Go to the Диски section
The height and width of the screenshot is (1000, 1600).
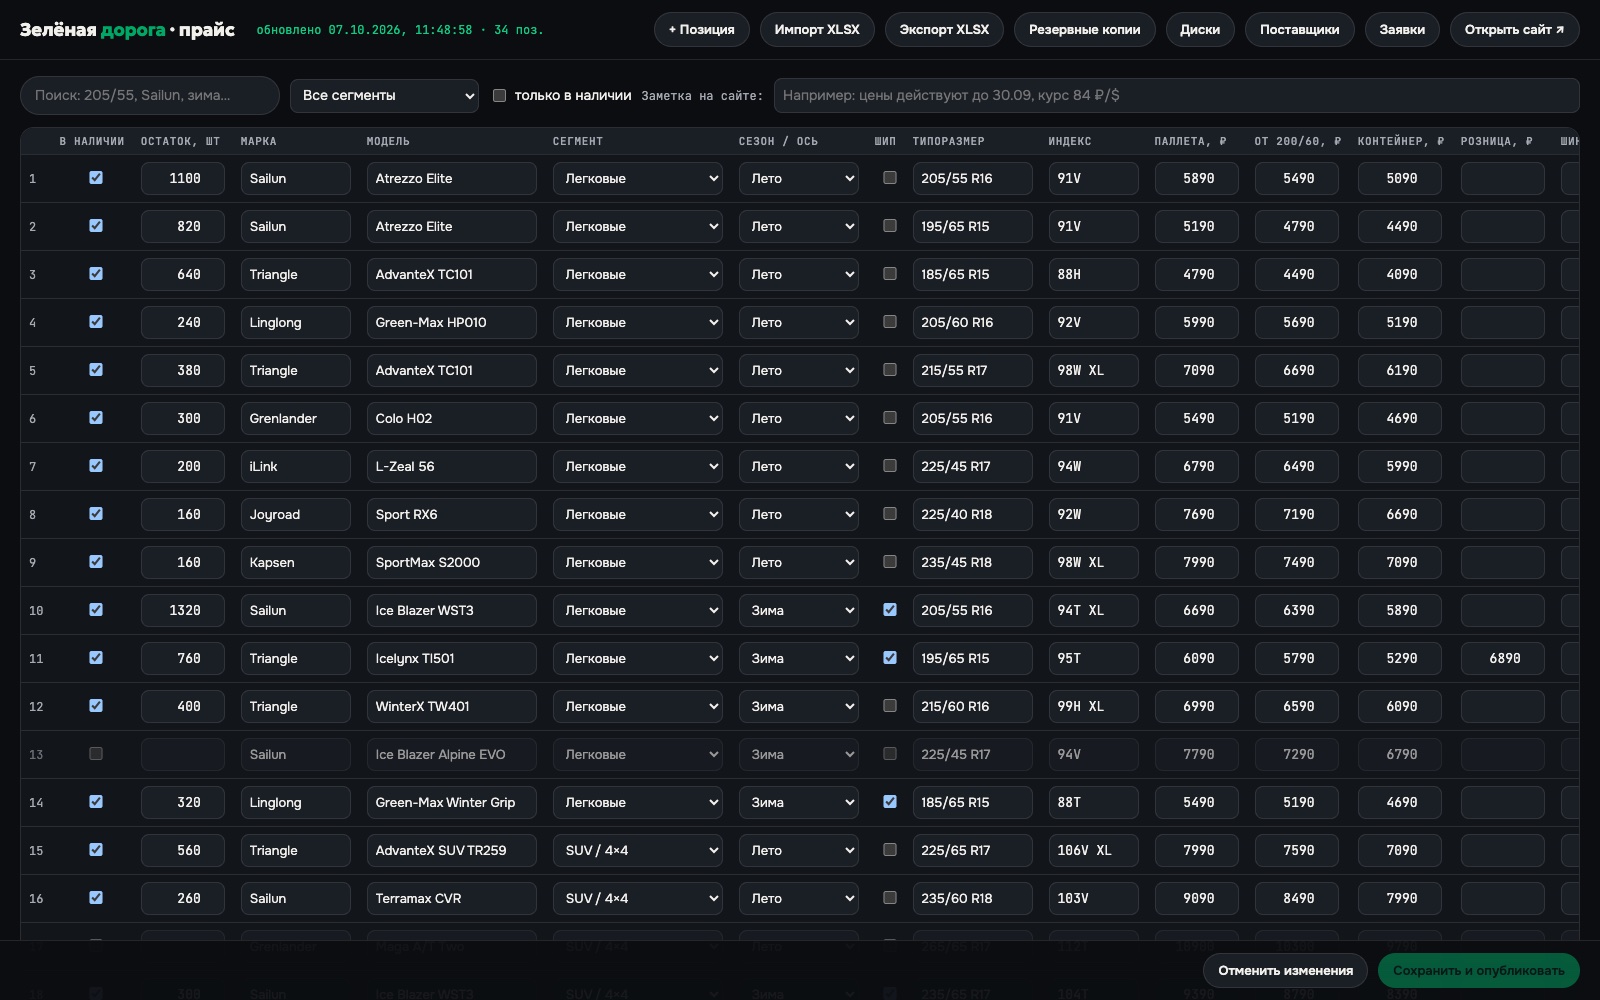[1200, 29]
